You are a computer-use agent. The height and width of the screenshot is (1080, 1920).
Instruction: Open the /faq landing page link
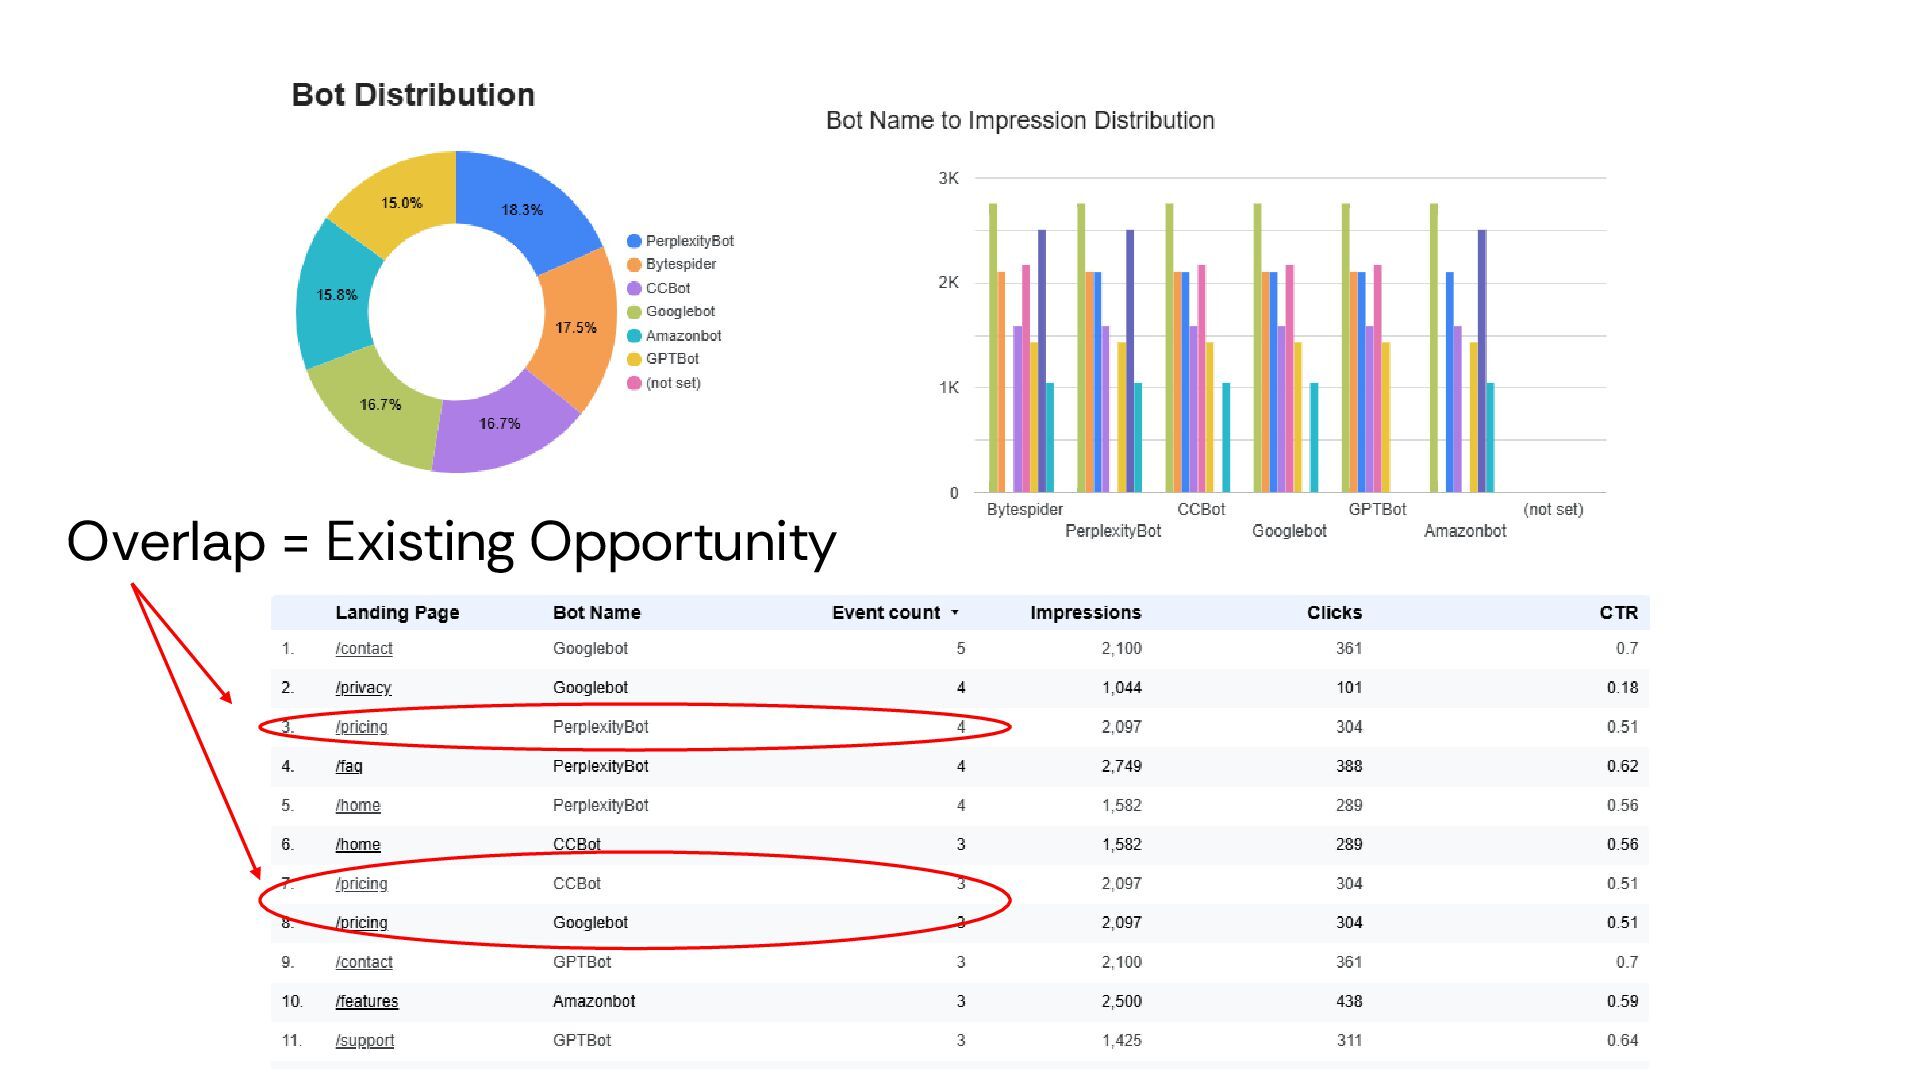tap(349, 766)
